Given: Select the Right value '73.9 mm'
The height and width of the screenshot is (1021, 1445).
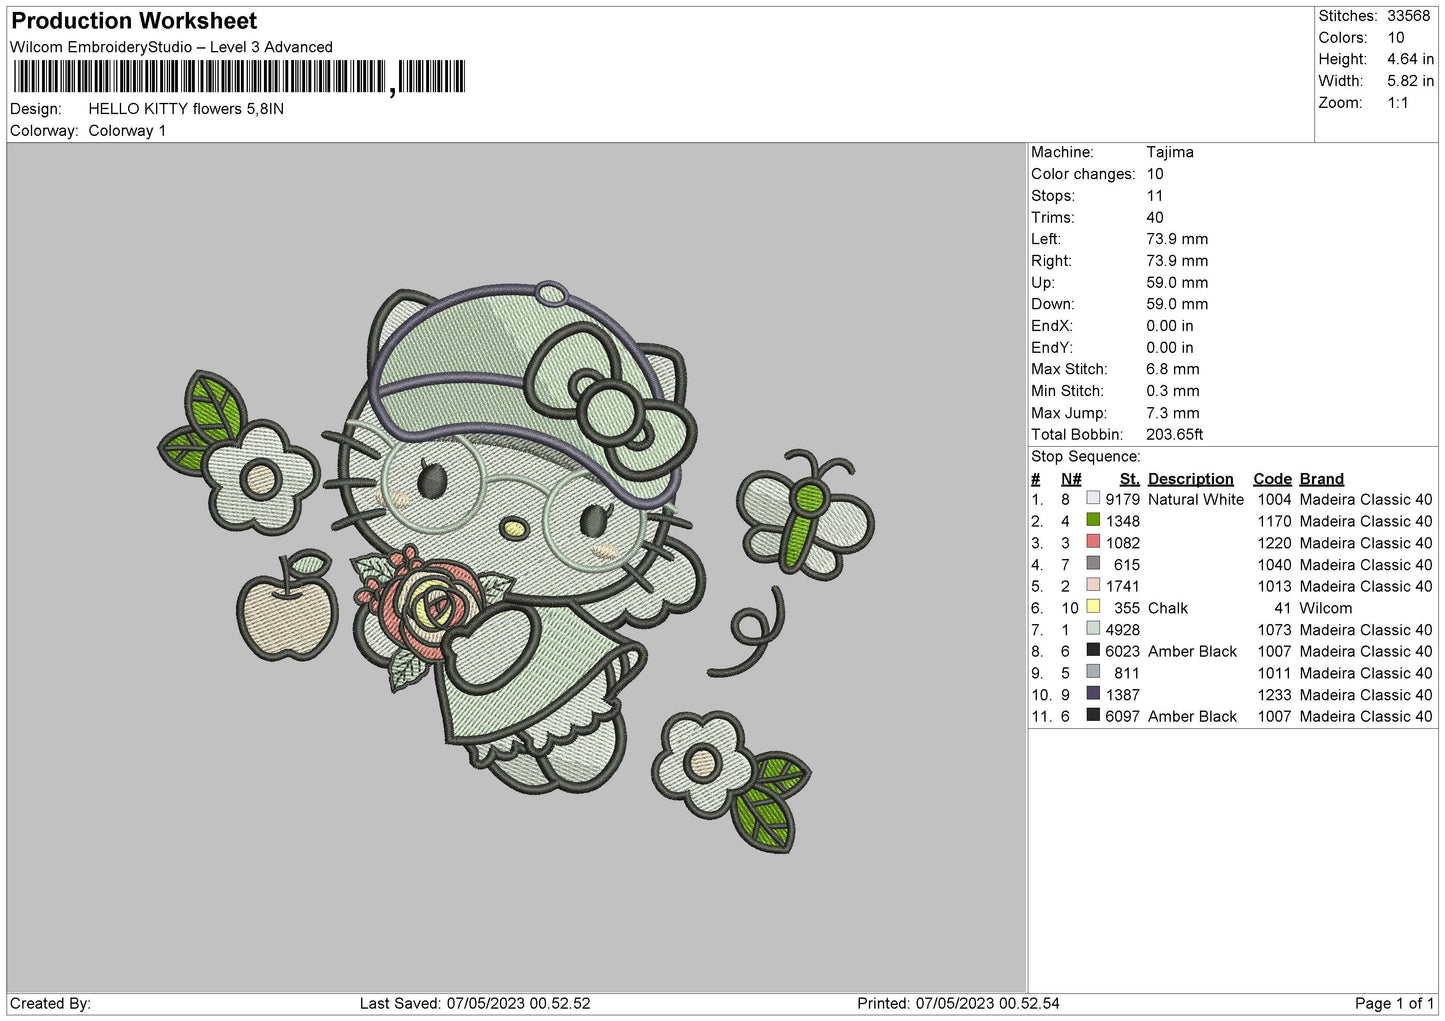Looking at the screenshot, I should (x=1177, y=261).
